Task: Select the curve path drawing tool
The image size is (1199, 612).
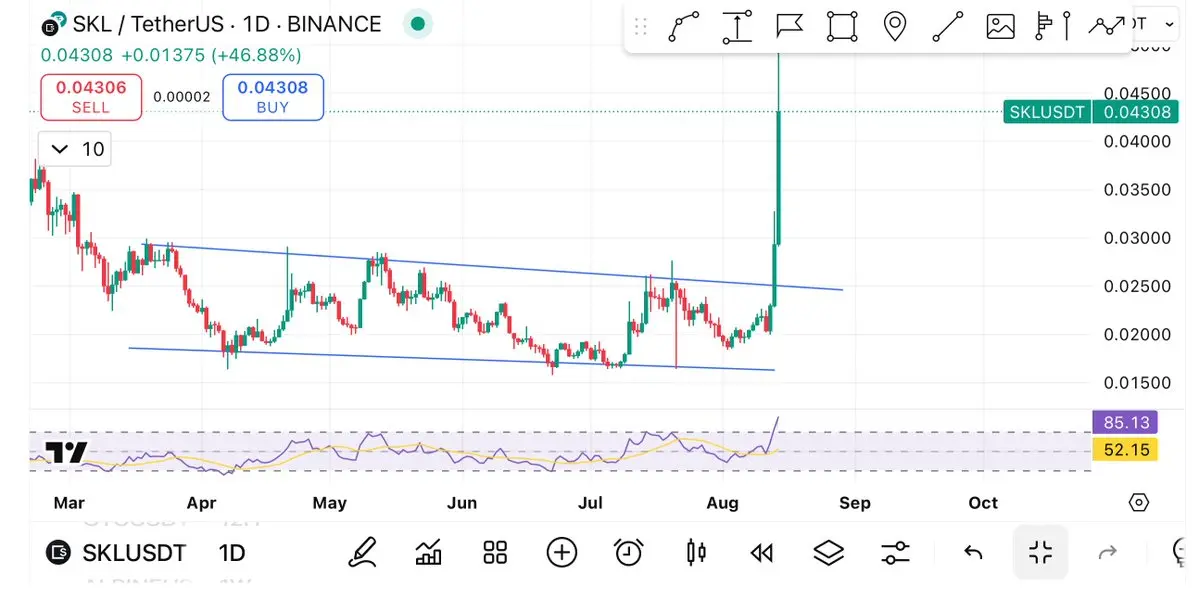Action: click(x=684, y=27)
